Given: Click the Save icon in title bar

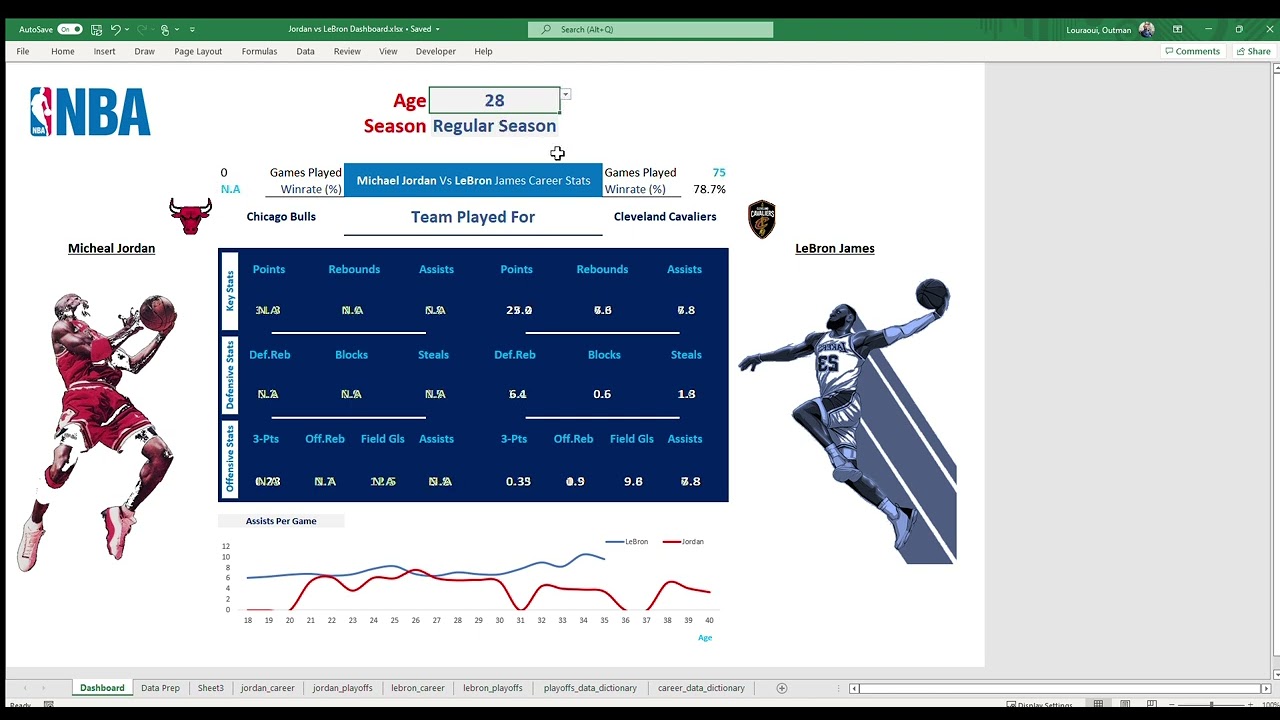Looking at the screenshot, I should point(96,29).
